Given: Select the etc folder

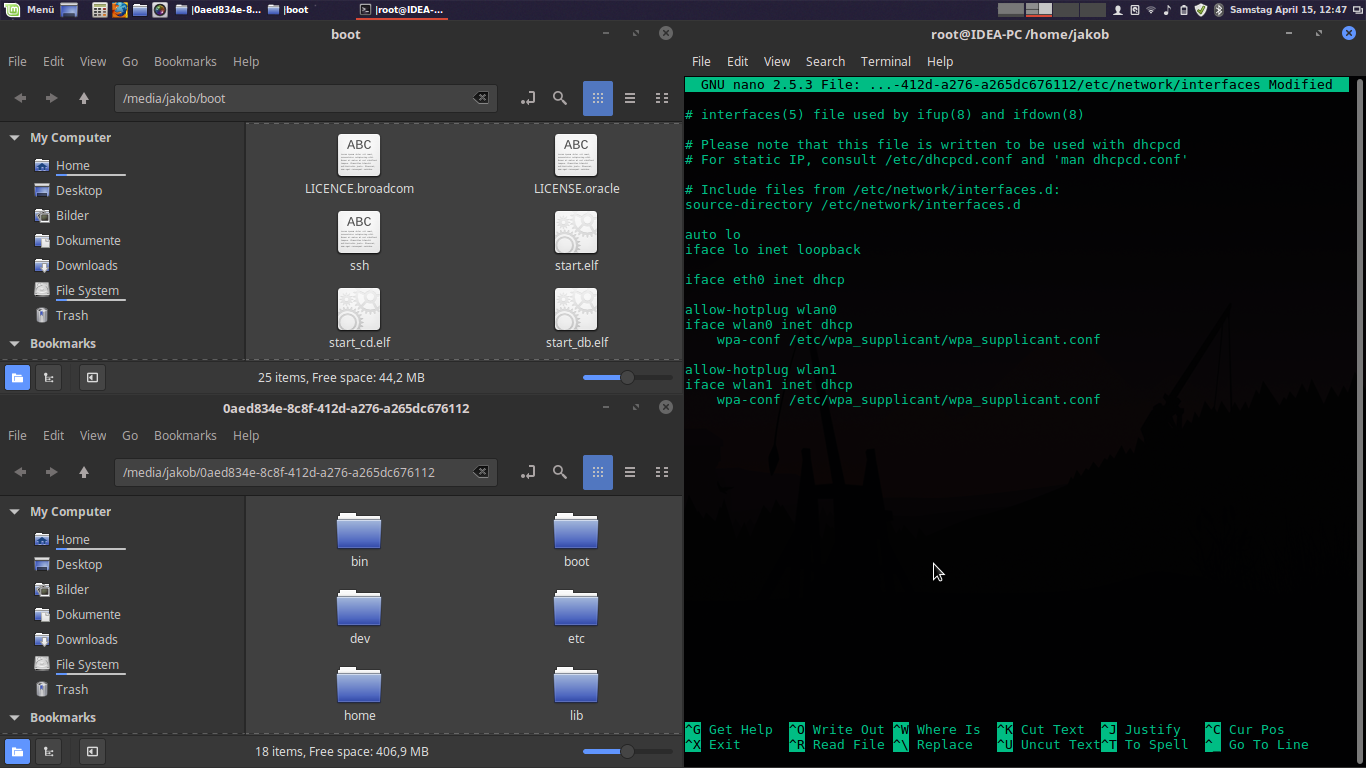Looking at the screenshot, I should 576,615.
